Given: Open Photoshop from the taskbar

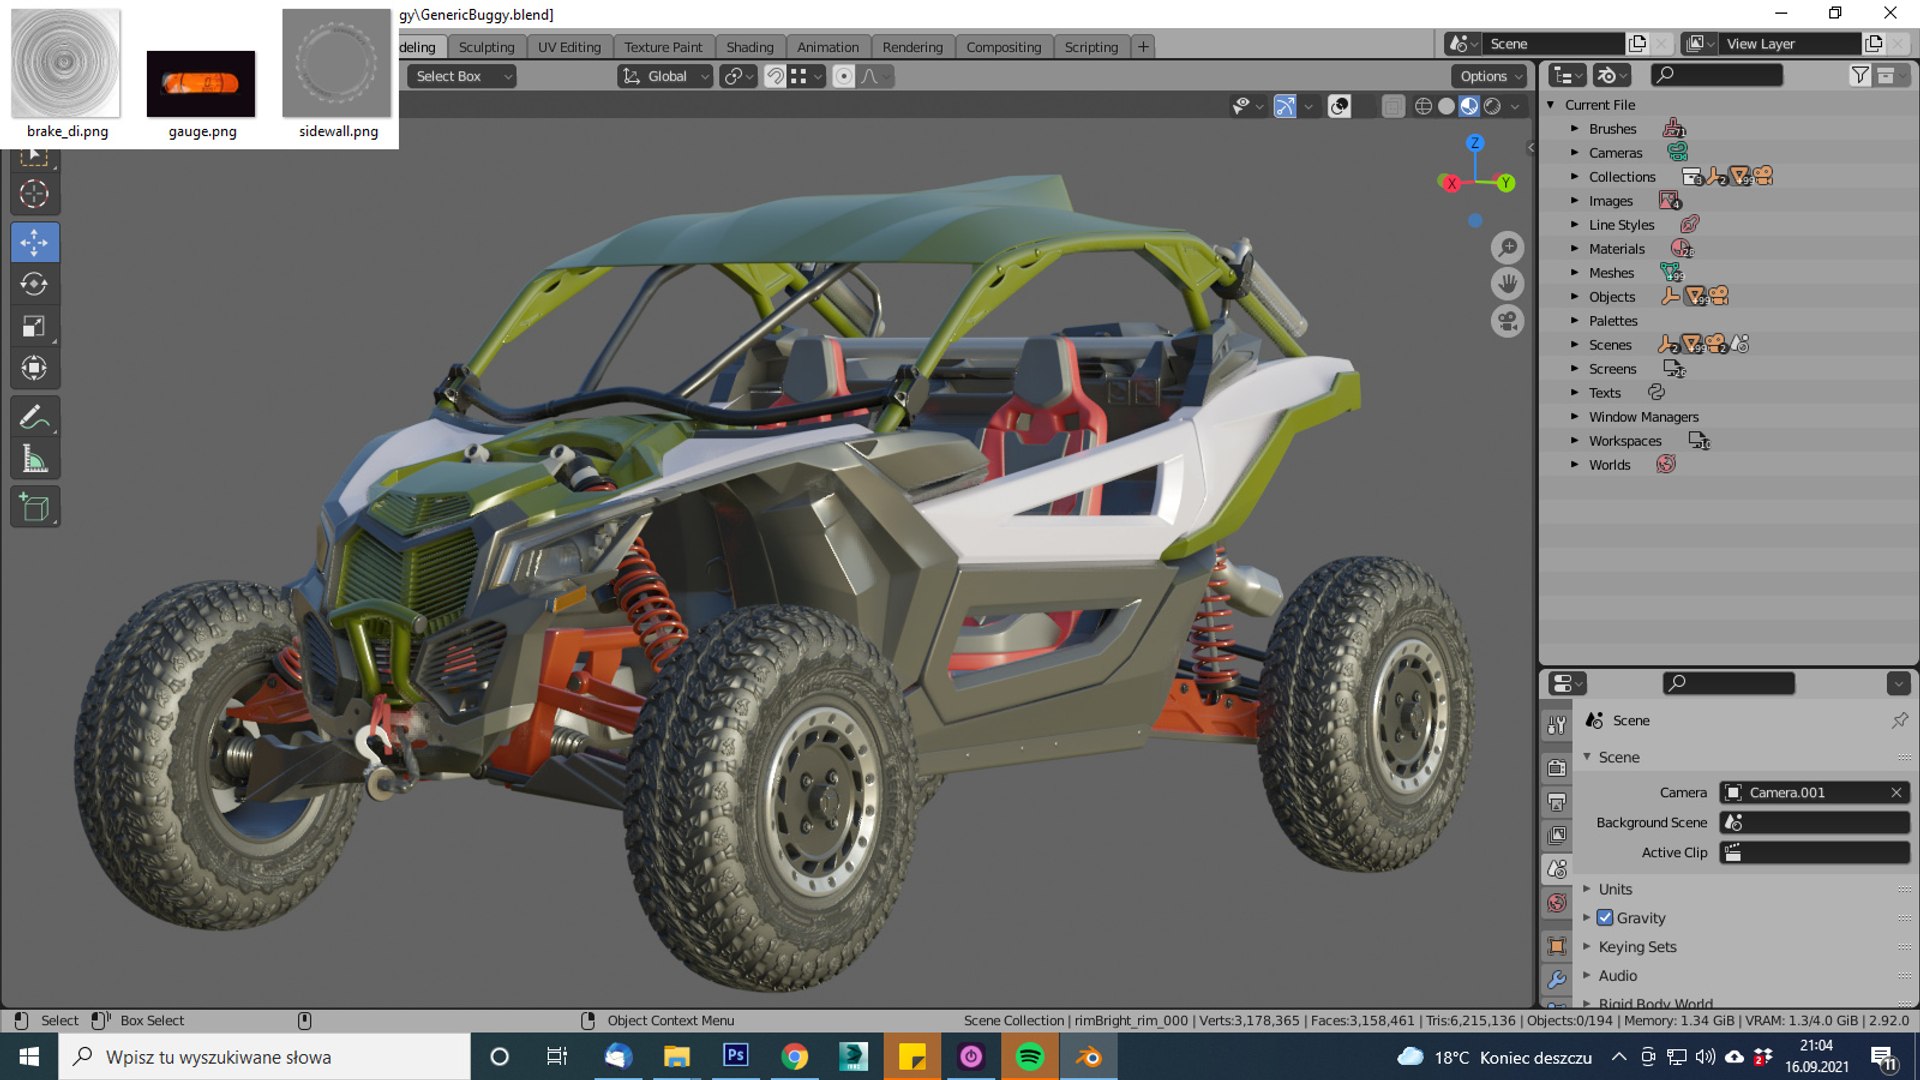Looking at the screenshot, I should click(x=736, y=1057).
